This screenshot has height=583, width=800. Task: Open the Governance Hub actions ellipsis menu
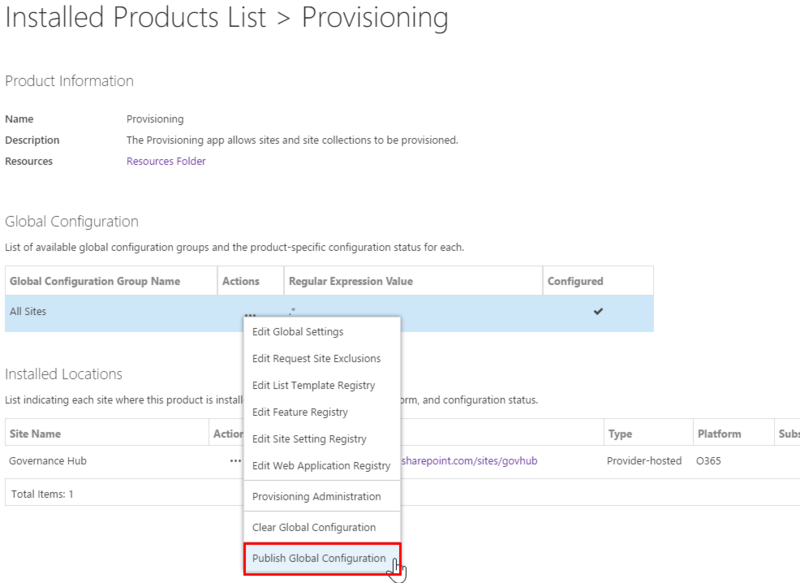[x=234, y=461]
